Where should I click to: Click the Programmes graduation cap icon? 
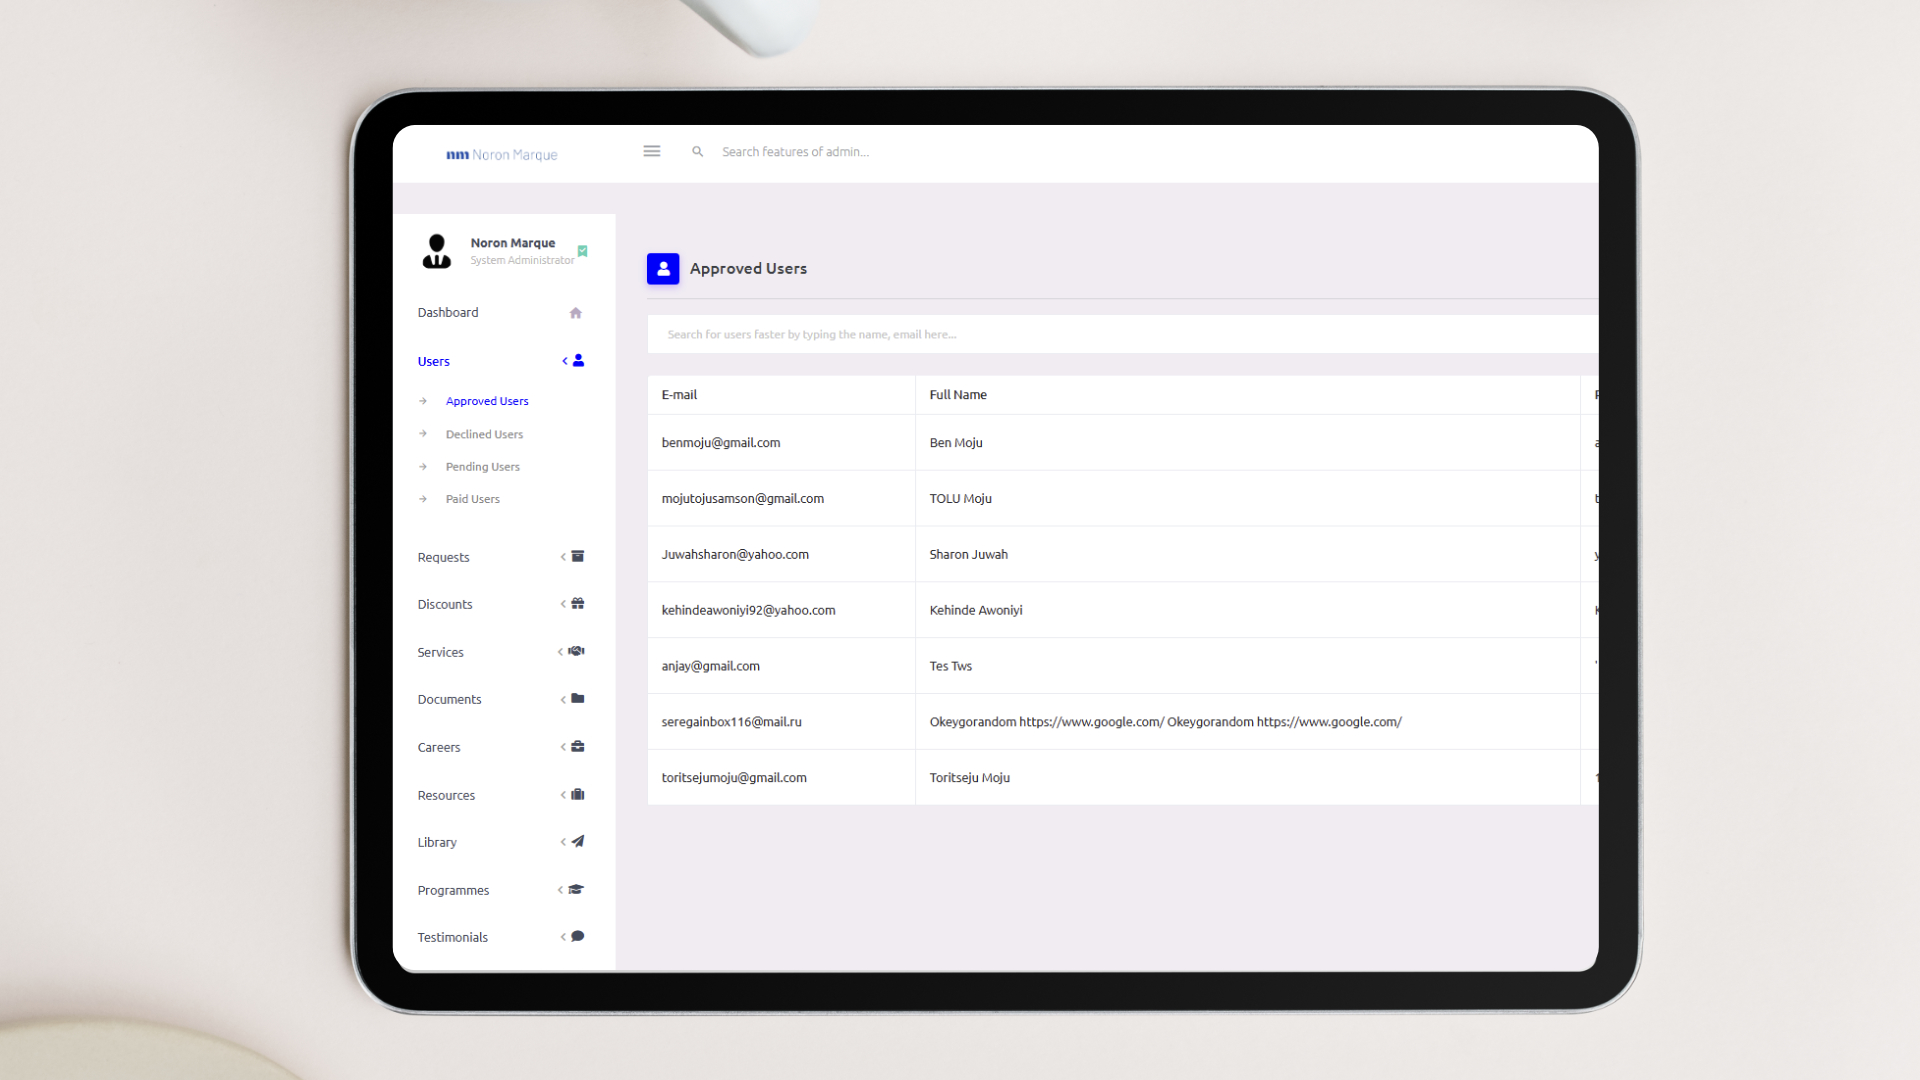click(576, 889)
